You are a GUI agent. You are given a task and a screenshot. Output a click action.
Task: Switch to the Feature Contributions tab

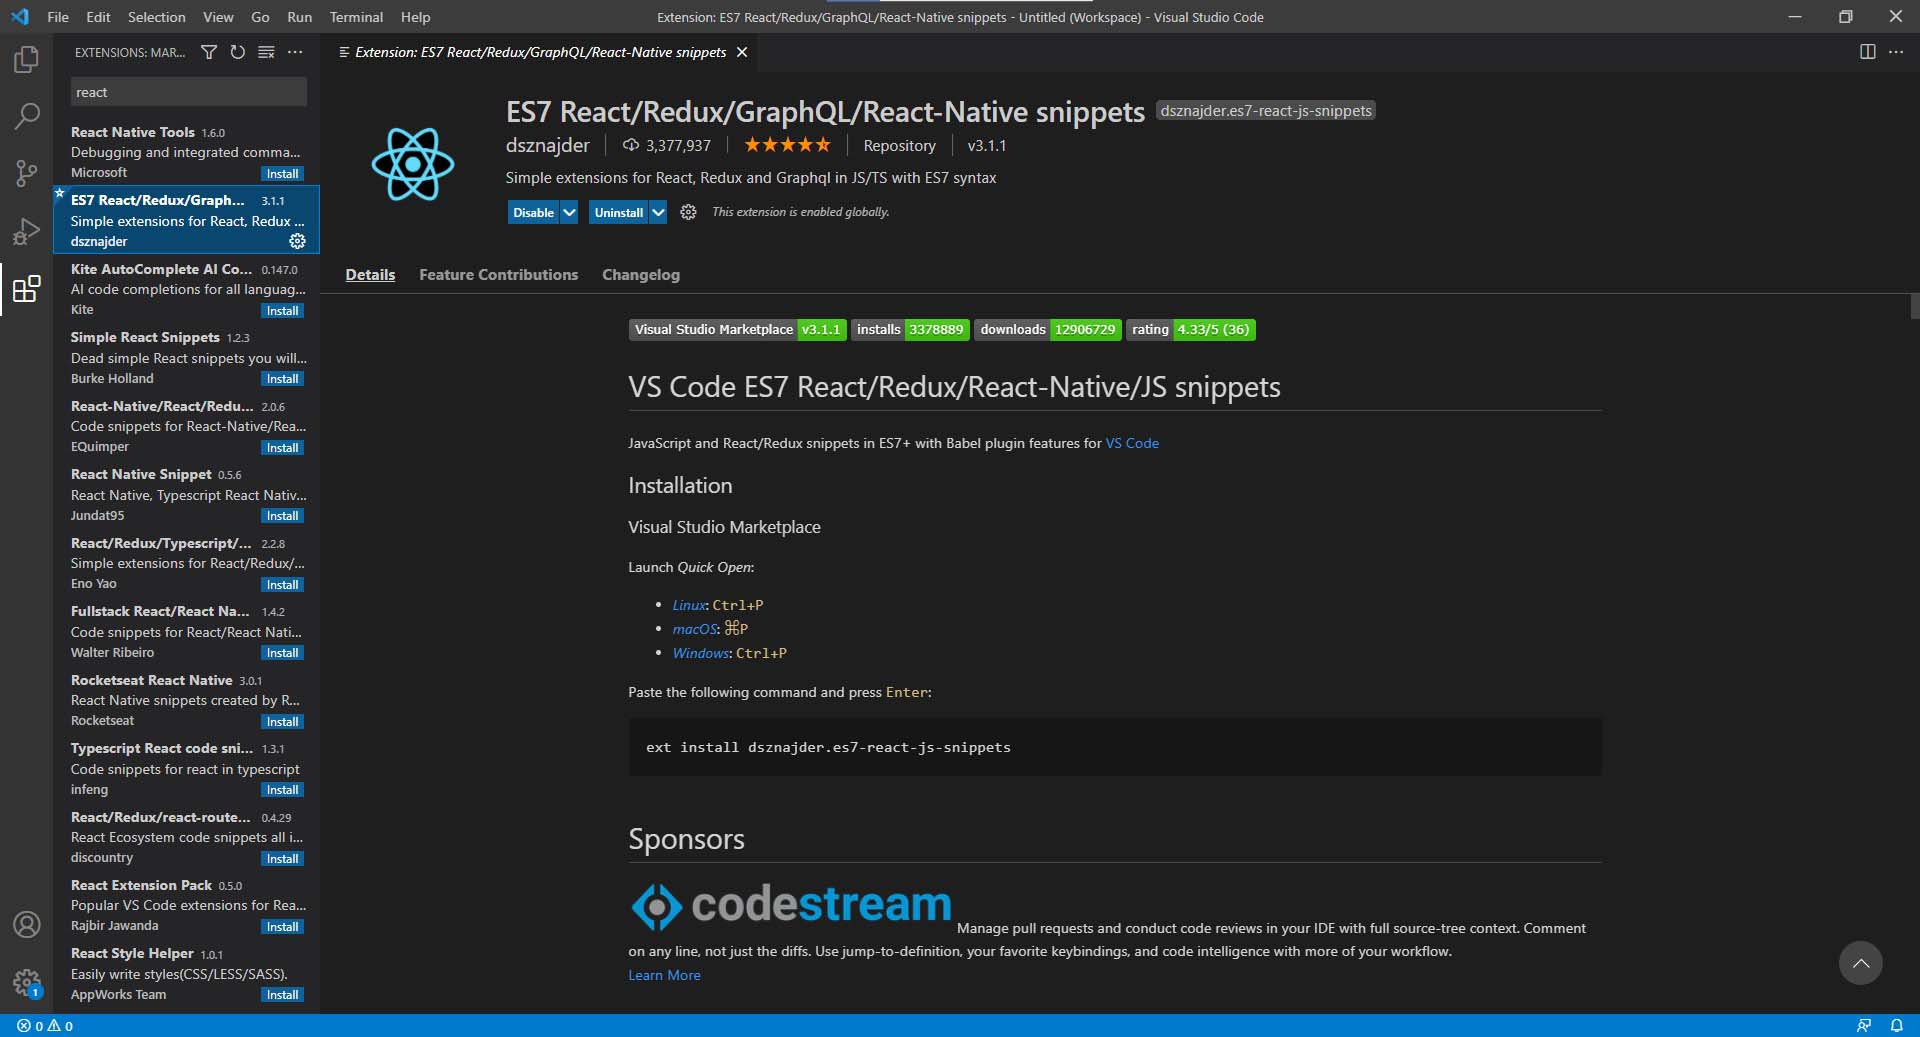498,275
